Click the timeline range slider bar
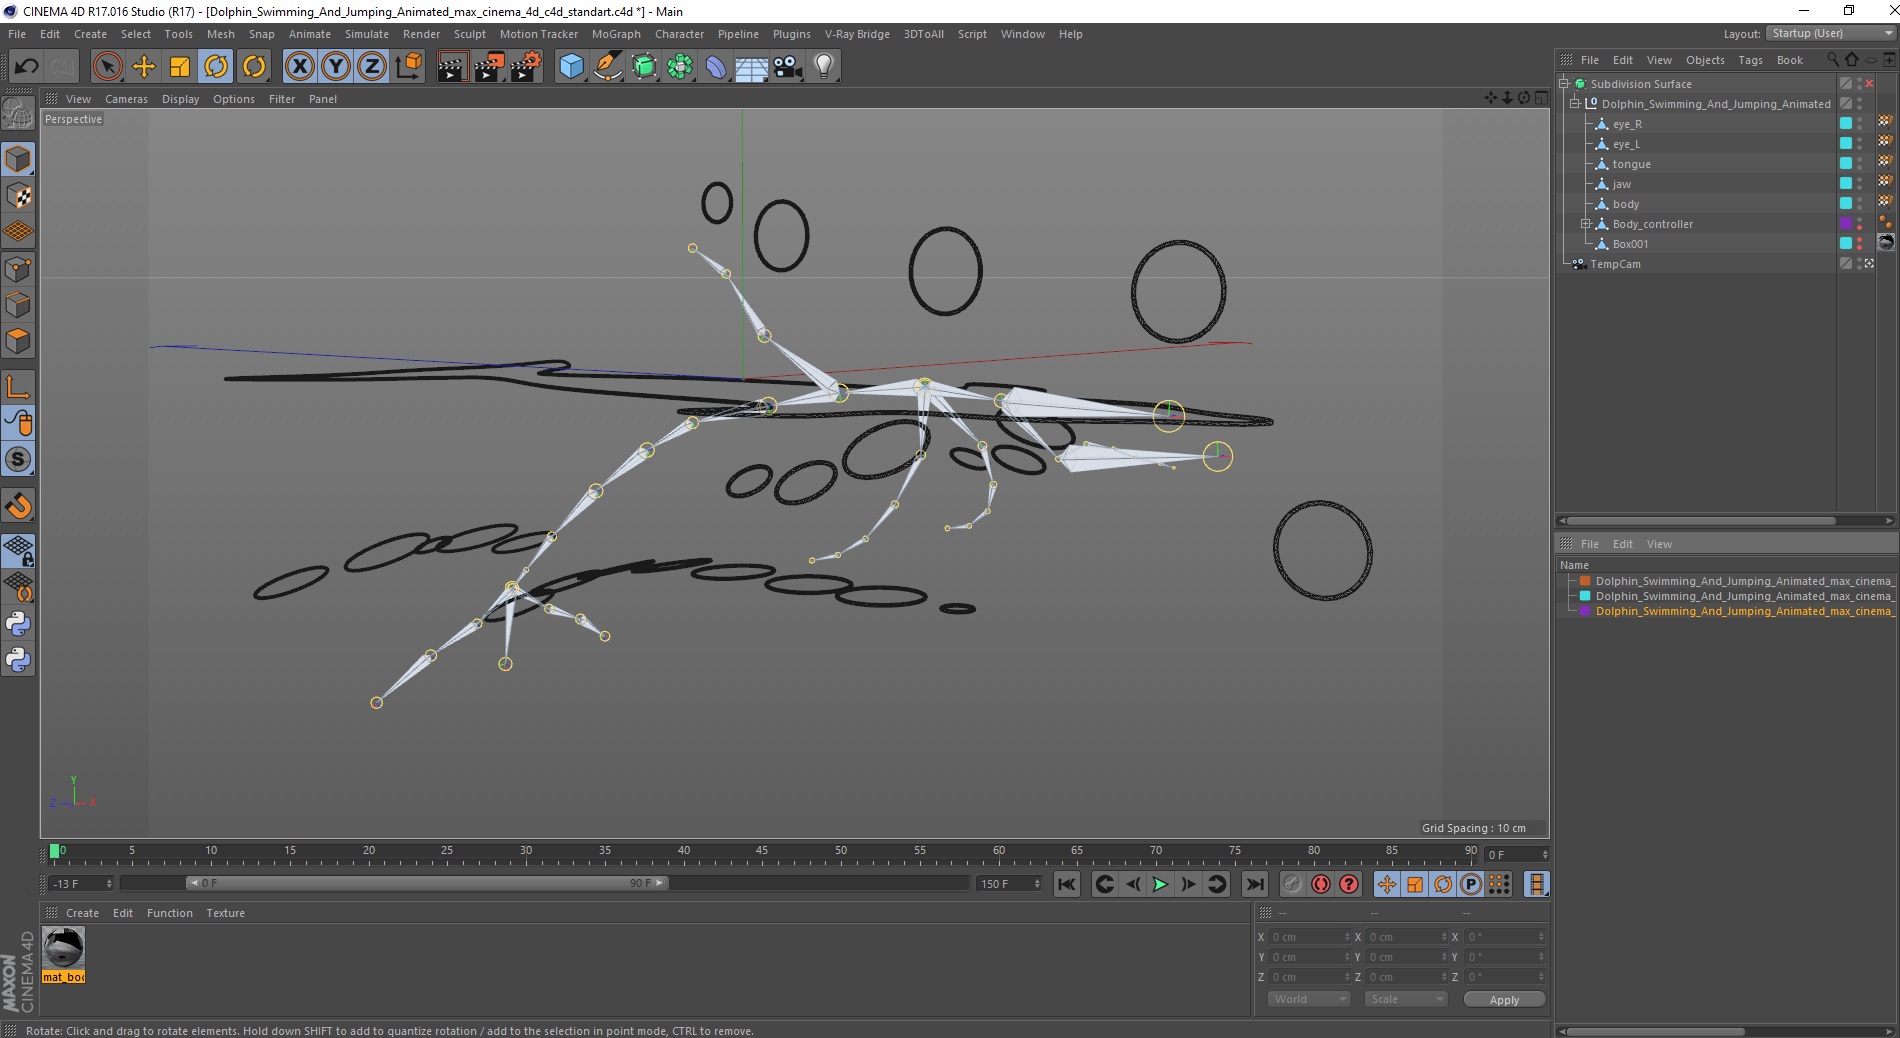Screen dimensions: 1900x1038 pyautogui.click(x=427, y=883)
